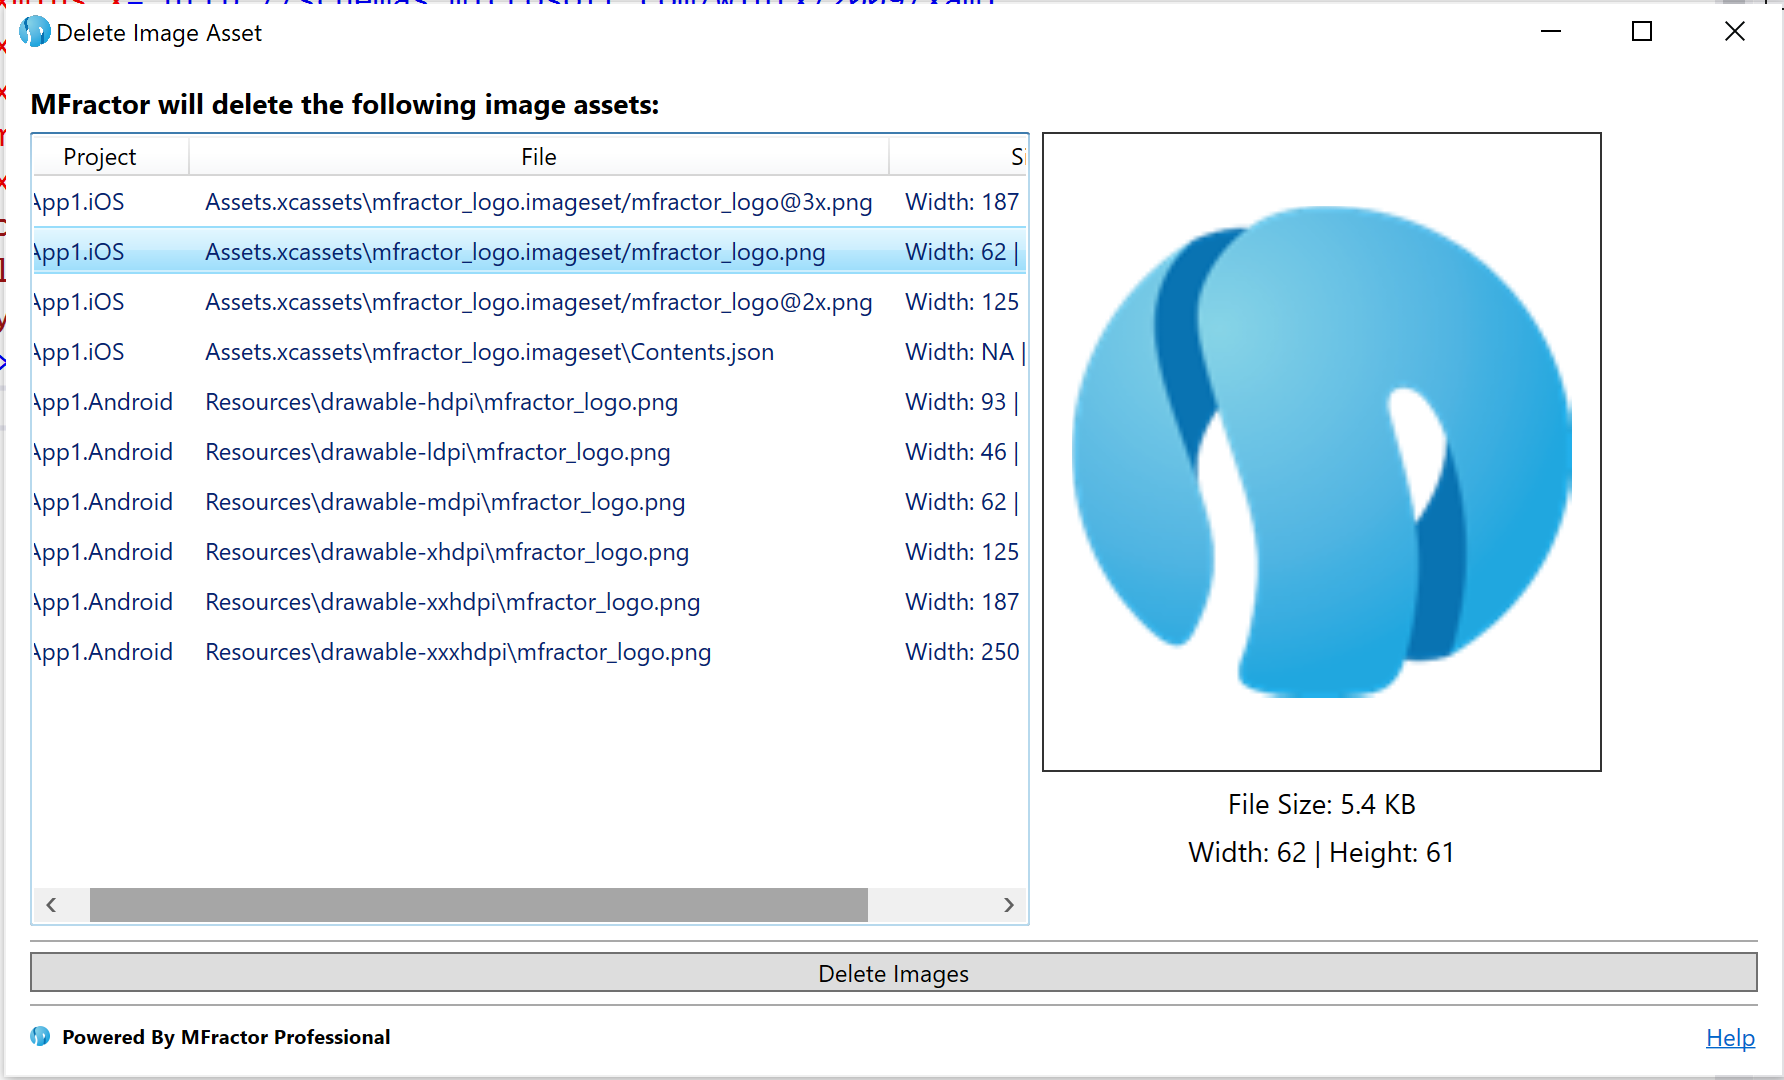Select the drawable-xhdpi mfractor_logo.png row
The height and width of the screenshot is (1080, 1784).
pos(530,552)
